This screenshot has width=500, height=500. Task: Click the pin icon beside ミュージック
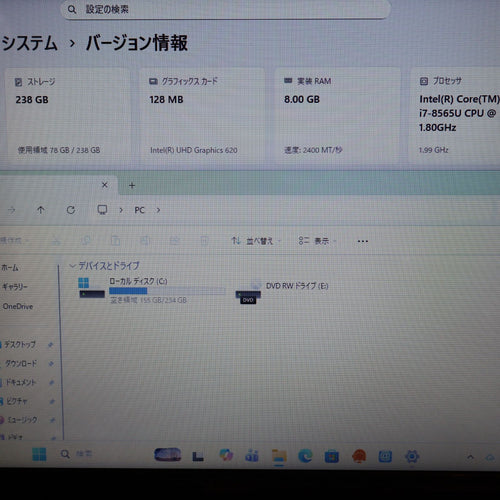[52, 420]
